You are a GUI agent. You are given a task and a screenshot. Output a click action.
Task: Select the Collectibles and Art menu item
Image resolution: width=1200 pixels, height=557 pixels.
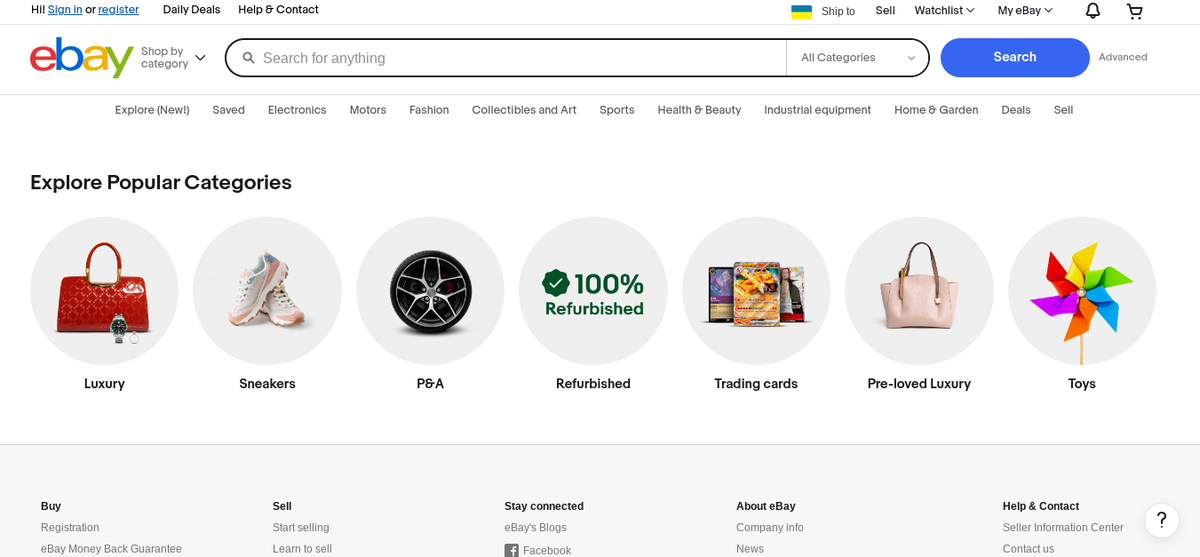pyautogui.click(x=524, y=110)
